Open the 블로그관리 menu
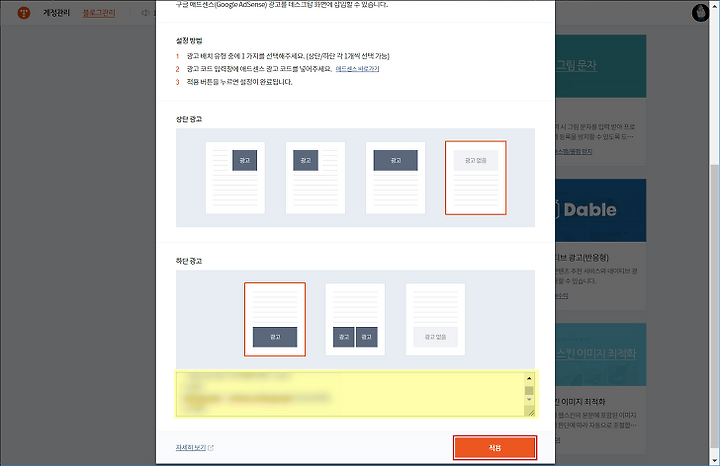This screenshot has height=466, width=720. point(99,13)
